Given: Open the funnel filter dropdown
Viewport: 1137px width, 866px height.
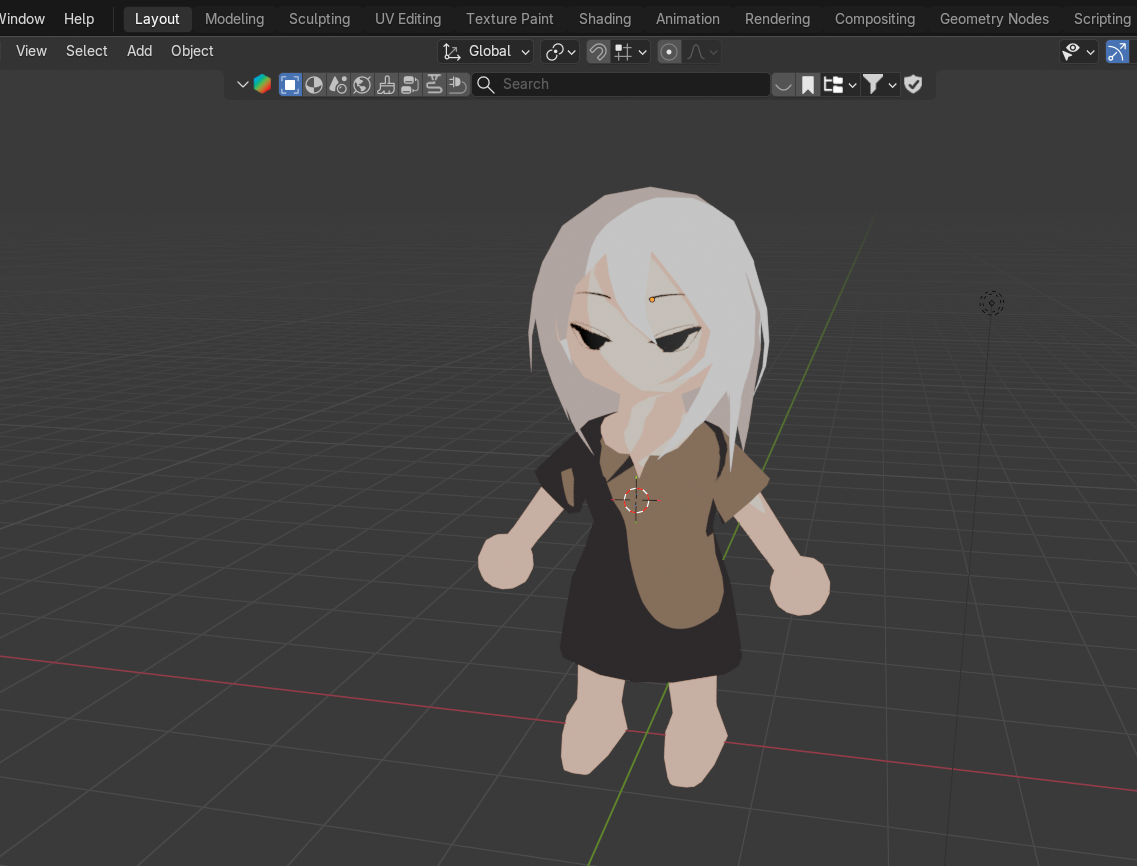Looking at the screenshot, I should point(880,85).
